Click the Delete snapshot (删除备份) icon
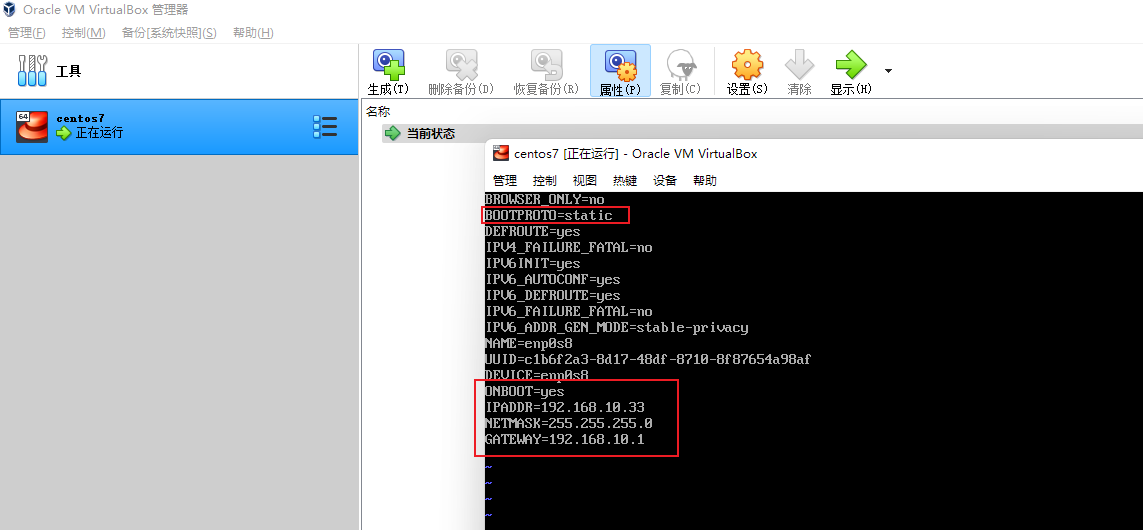This screenshot has width=1143, height=530. tap(461, 64)
